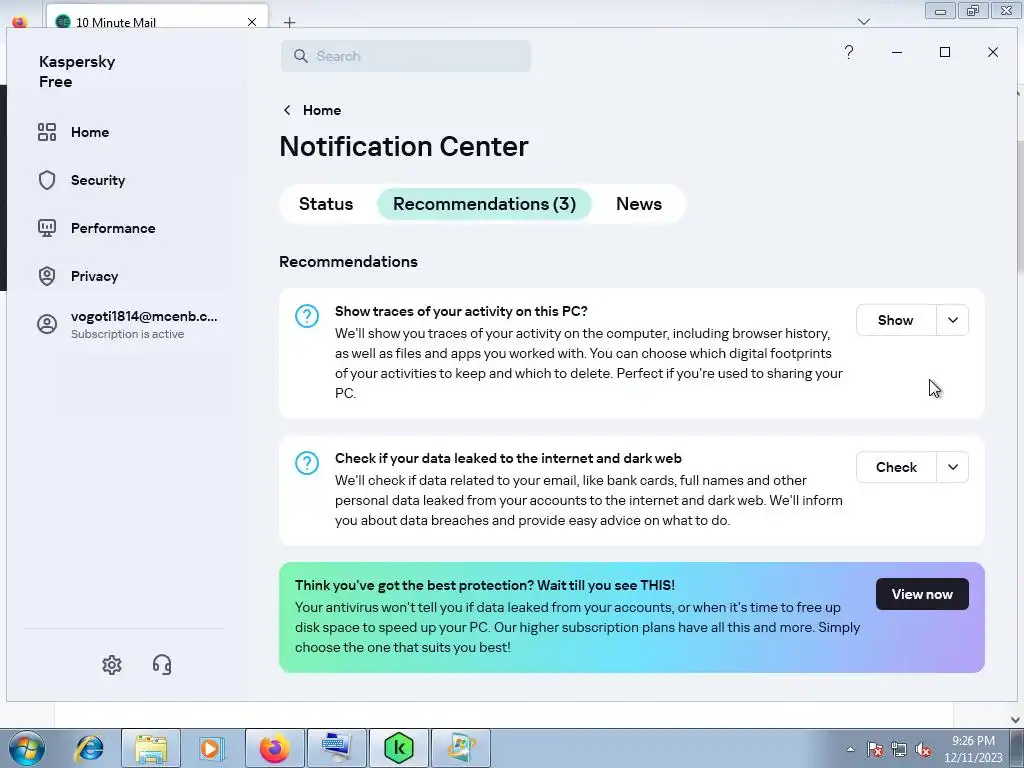Open support headset icon
The width and height of the screenshot is (1024, 768).
tap(162, 665)
